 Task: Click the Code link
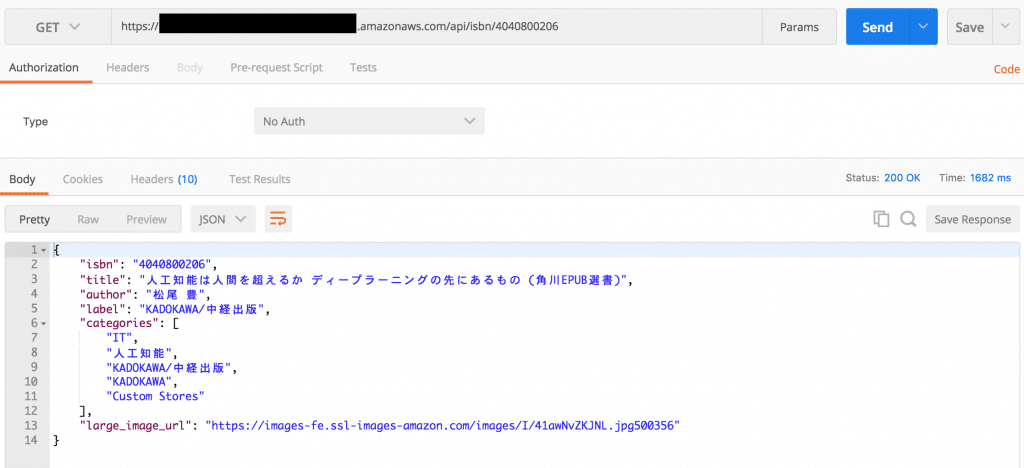[x=1006, y=69]
